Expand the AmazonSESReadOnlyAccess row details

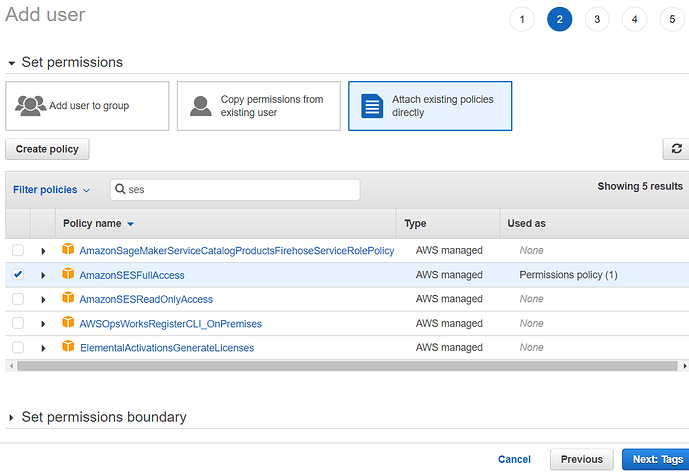(x=43, y=300)
